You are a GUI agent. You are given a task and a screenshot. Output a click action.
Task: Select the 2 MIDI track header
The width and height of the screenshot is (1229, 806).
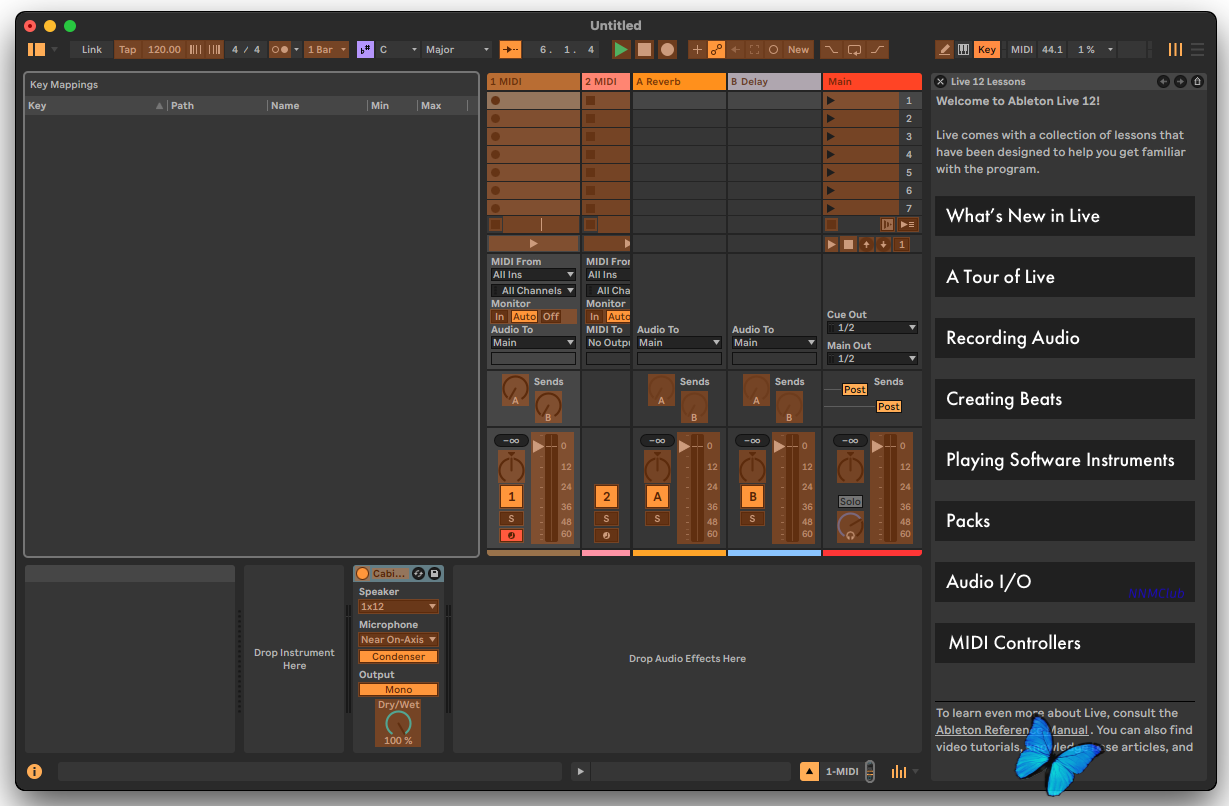(606, 81)
